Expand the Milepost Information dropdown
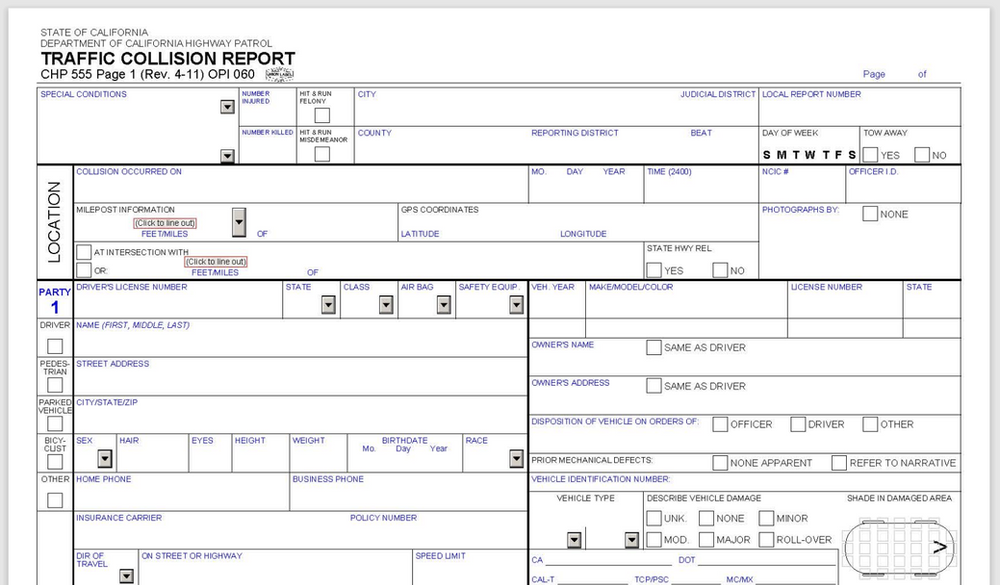Image resolution: width=1000 pixels, height=585 pixels. pos(238,222)
